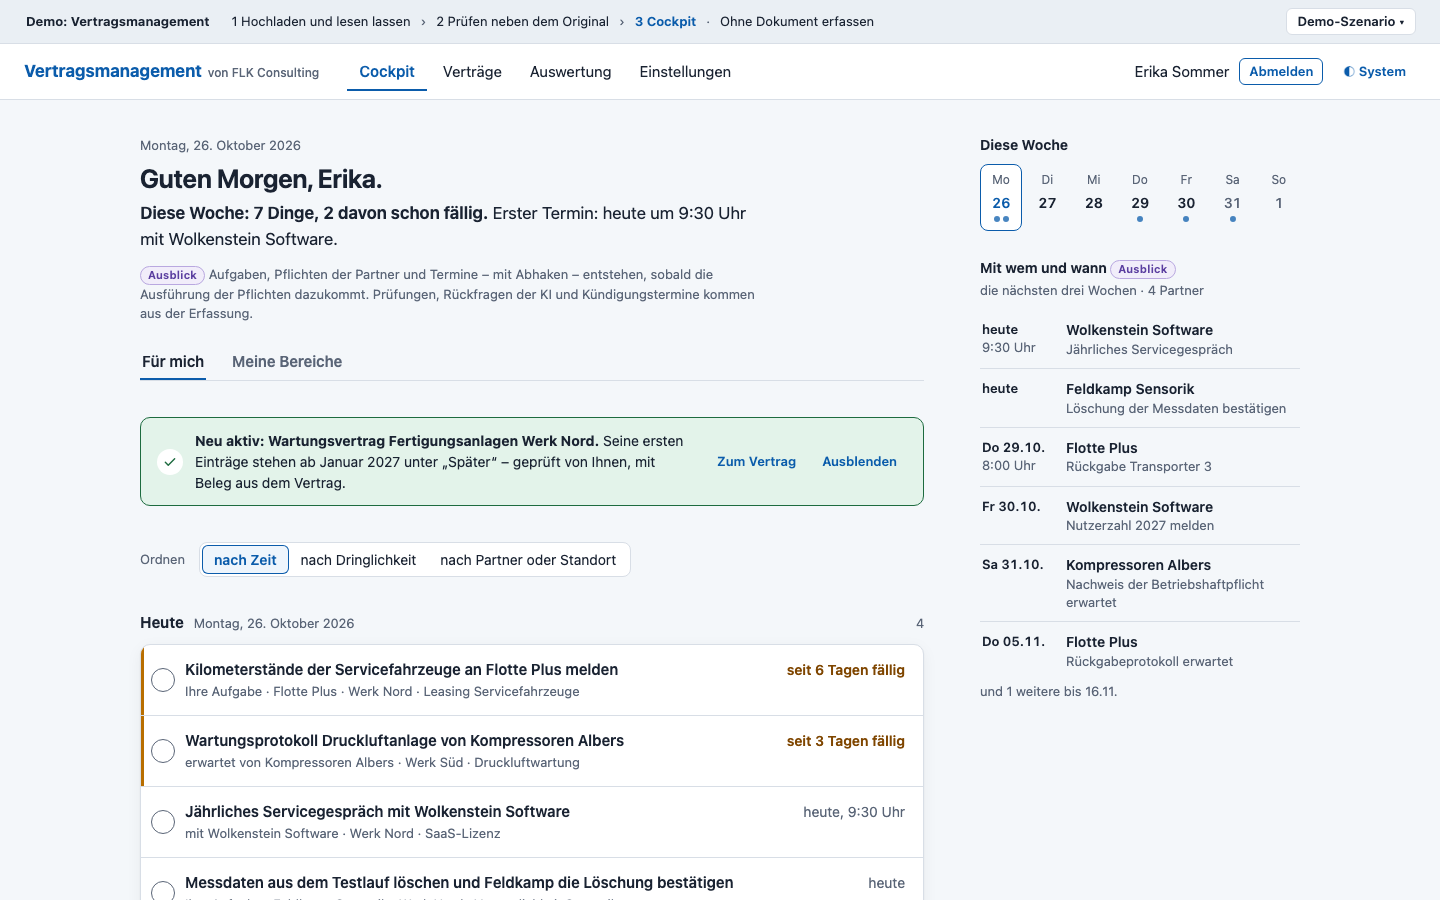
Task: Click Ausblick badge next to Mit wem und wann
Action: (1142, 269)
